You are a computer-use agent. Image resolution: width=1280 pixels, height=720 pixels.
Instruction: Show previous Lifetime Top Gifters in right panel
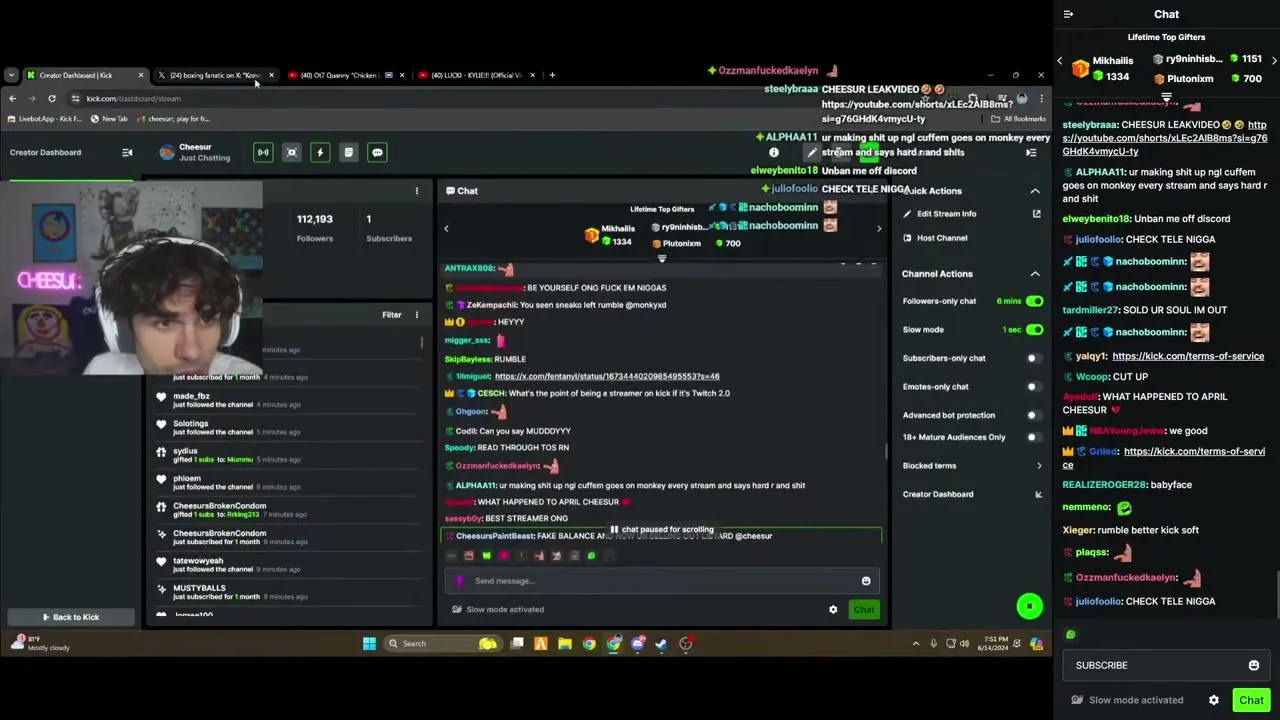(1060, 61)
